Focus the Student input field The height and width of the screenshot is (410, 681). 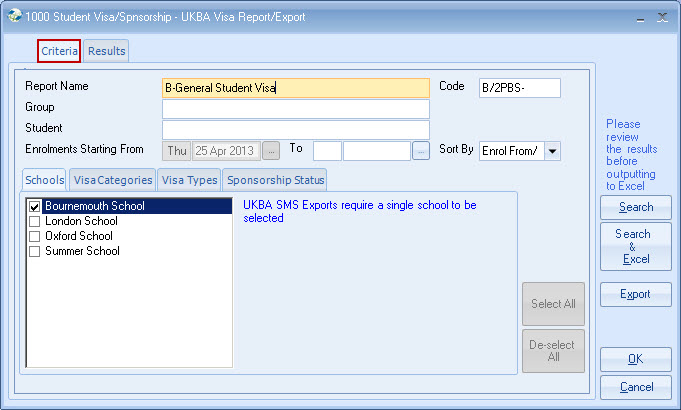[x=295, y=129]
